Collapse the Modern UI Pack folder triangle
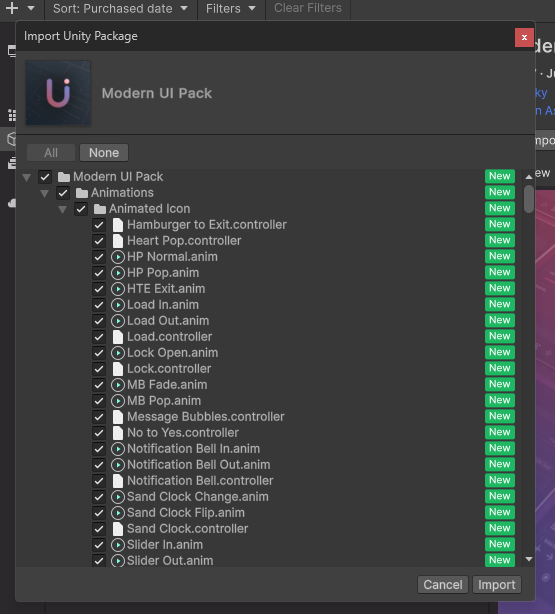Screen dimensions: 555x614 coord(27,177)
